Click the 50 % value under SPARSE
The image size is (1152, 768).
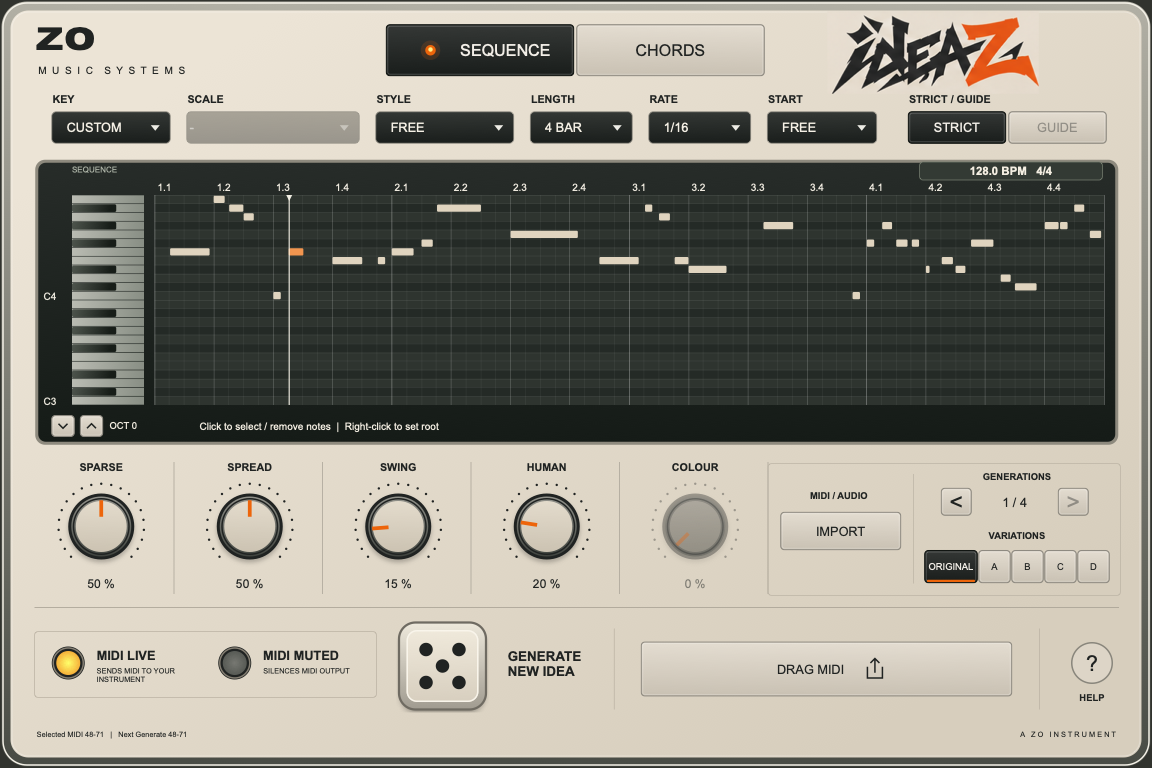click(x=101, y=584)
